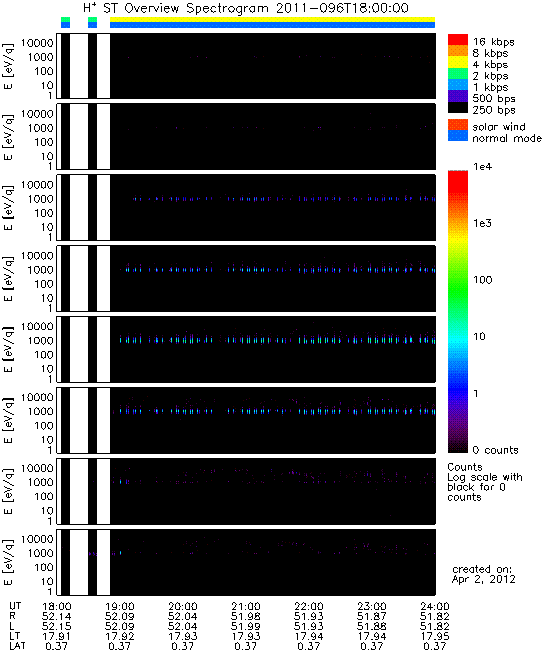544x652 pixels.
Task: Click the long yellow 4 kbps telemetry bar
Action: (x=272, y=20)
